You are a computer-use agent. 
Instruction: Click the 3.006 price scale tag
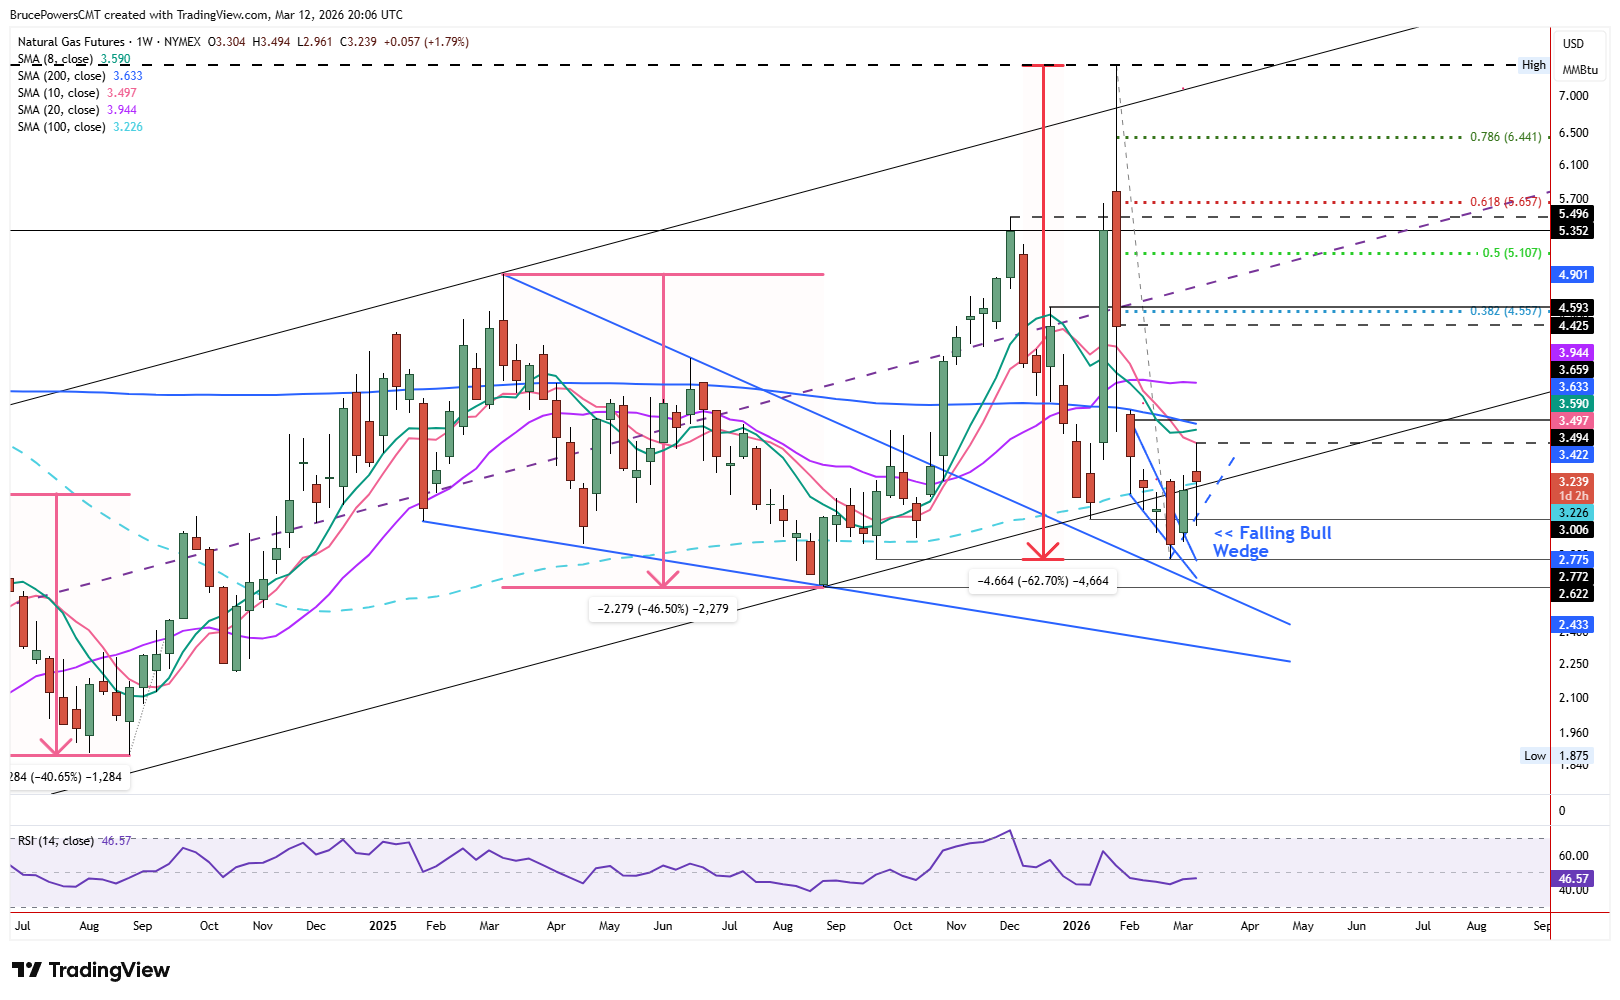[x=1573, y=530]
